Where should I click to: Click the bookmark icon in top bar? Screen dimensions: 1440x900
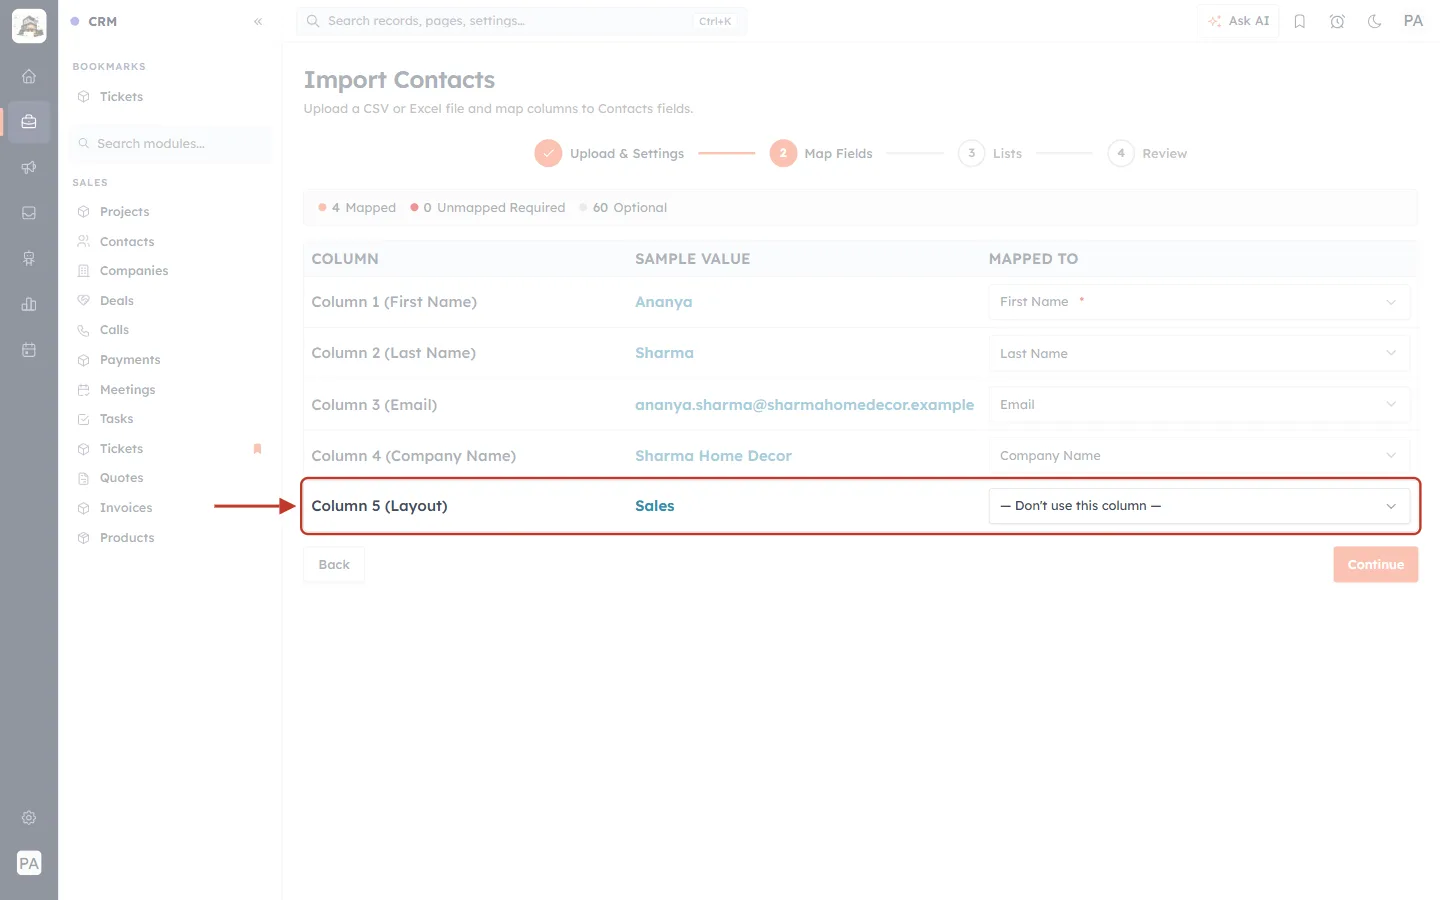1300,21
